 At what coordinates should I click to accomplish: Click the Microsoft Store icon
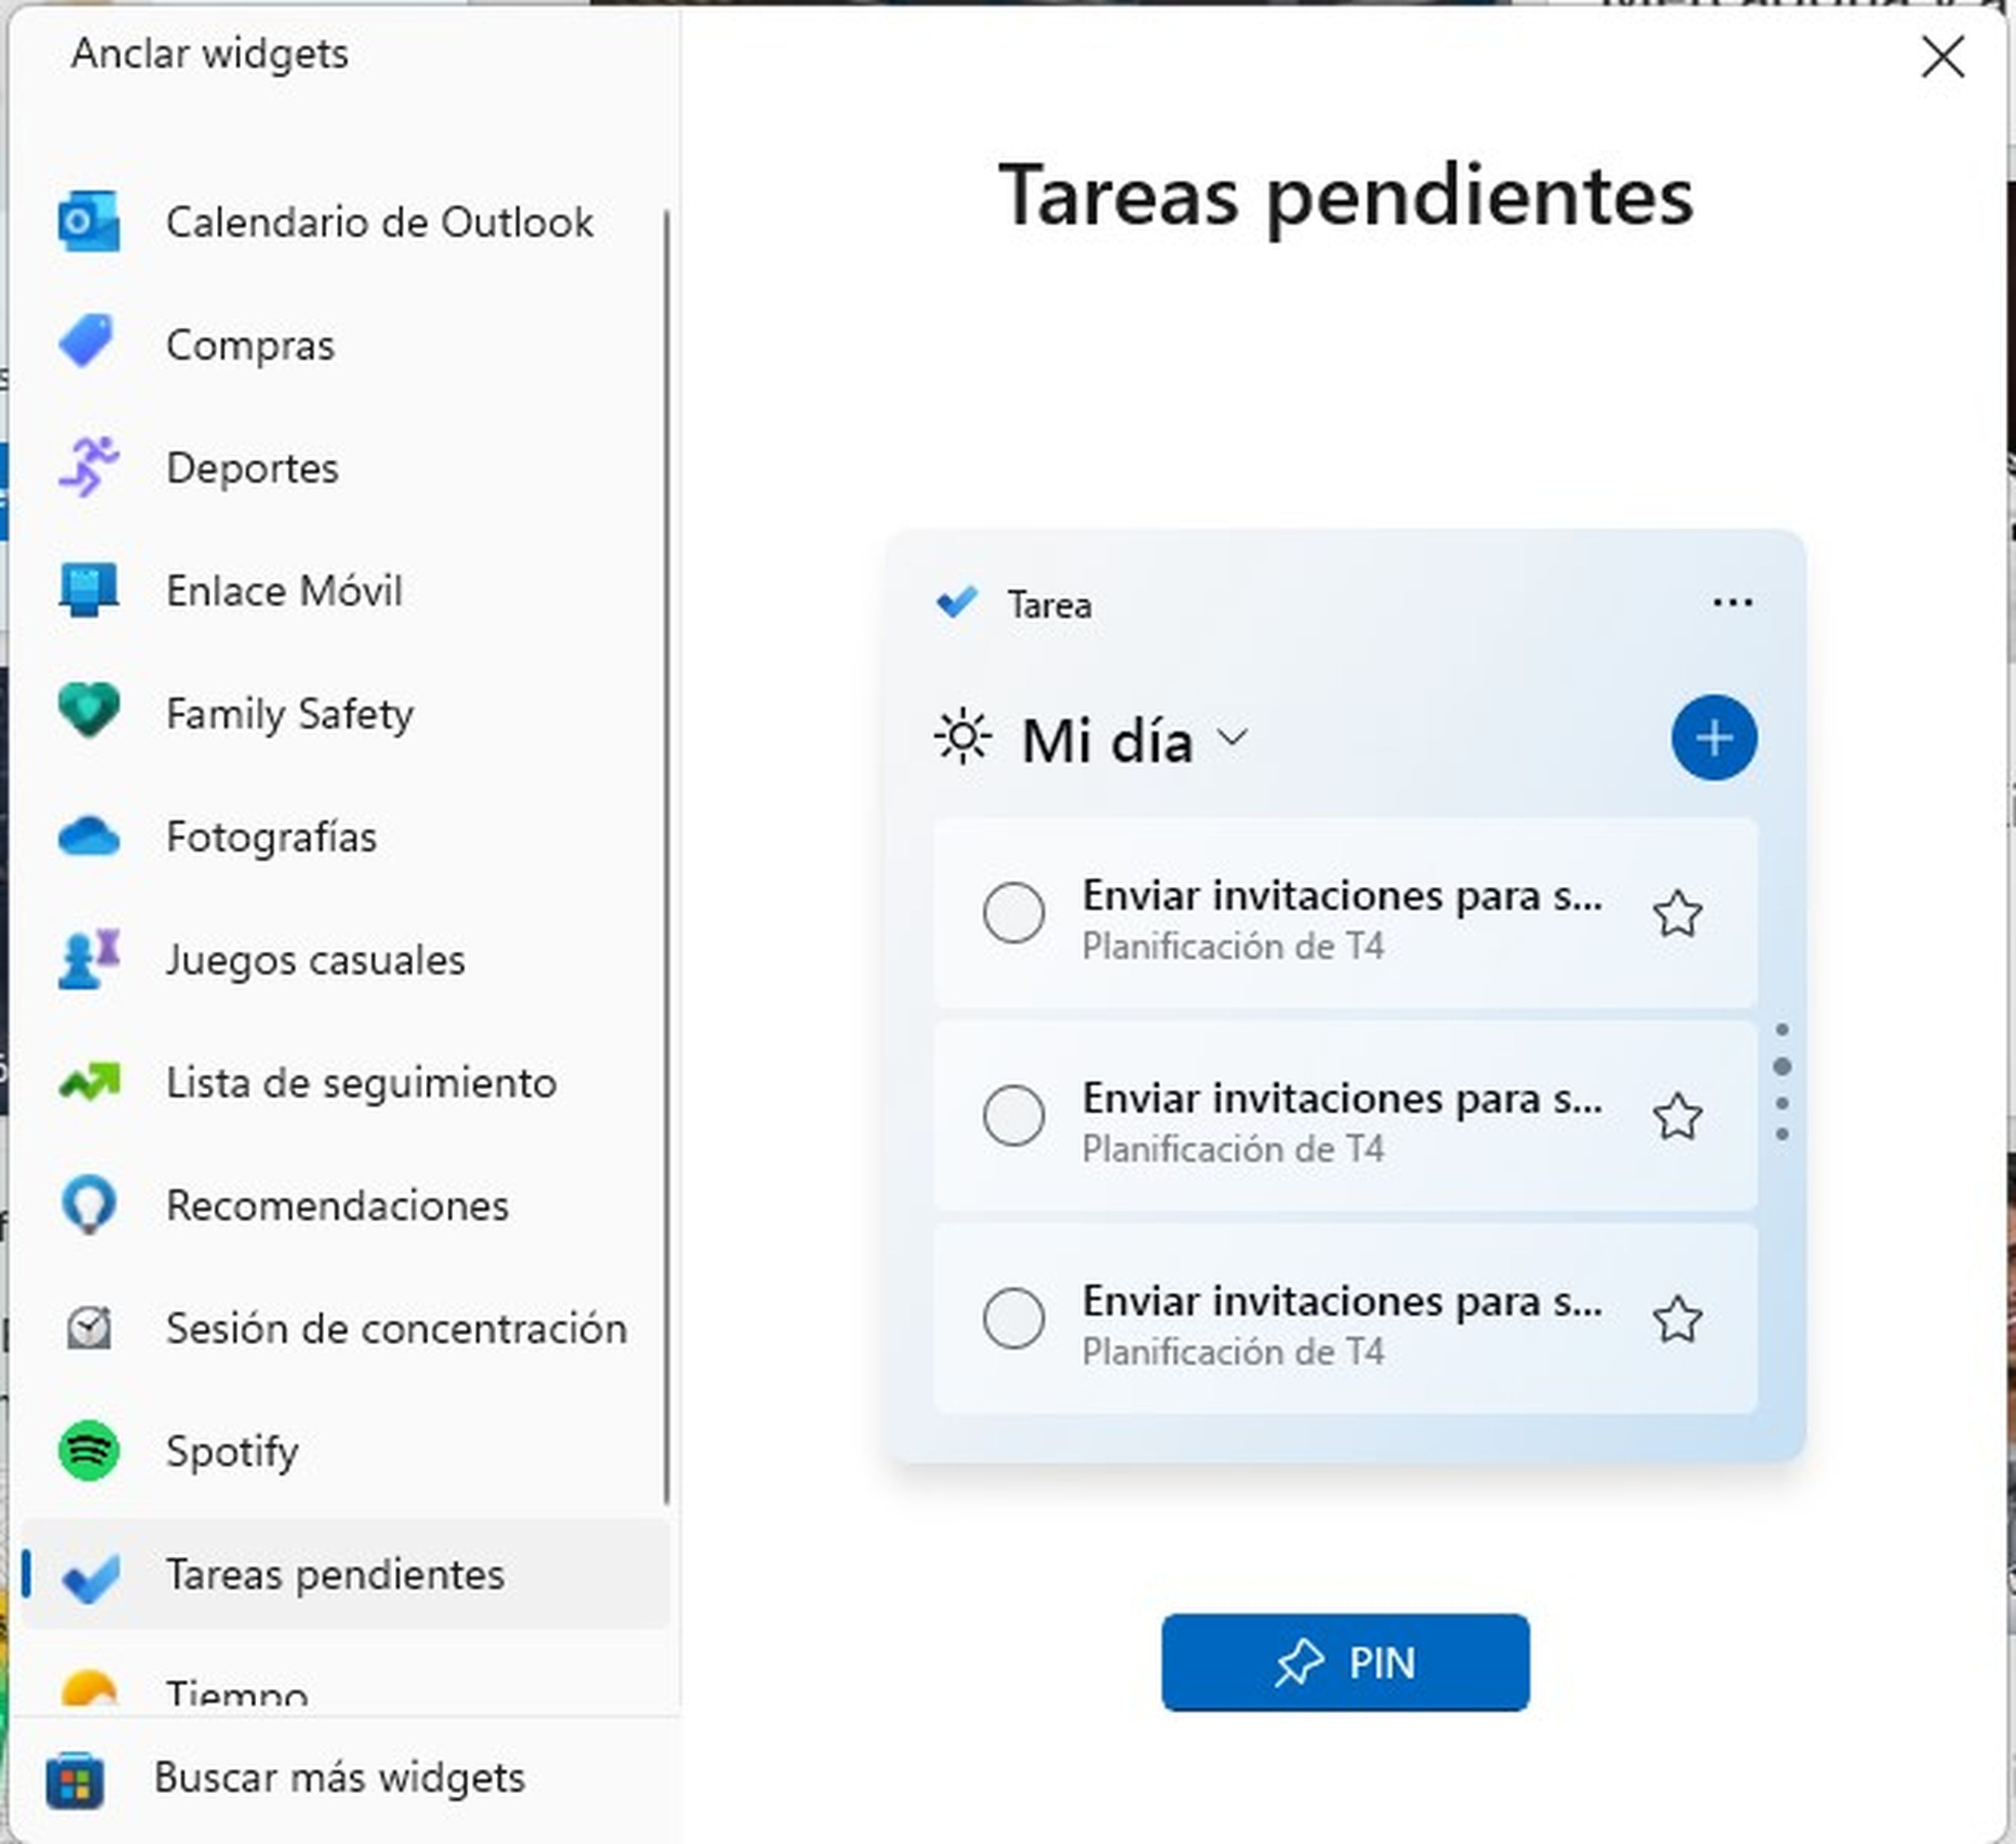(75, 1781)
